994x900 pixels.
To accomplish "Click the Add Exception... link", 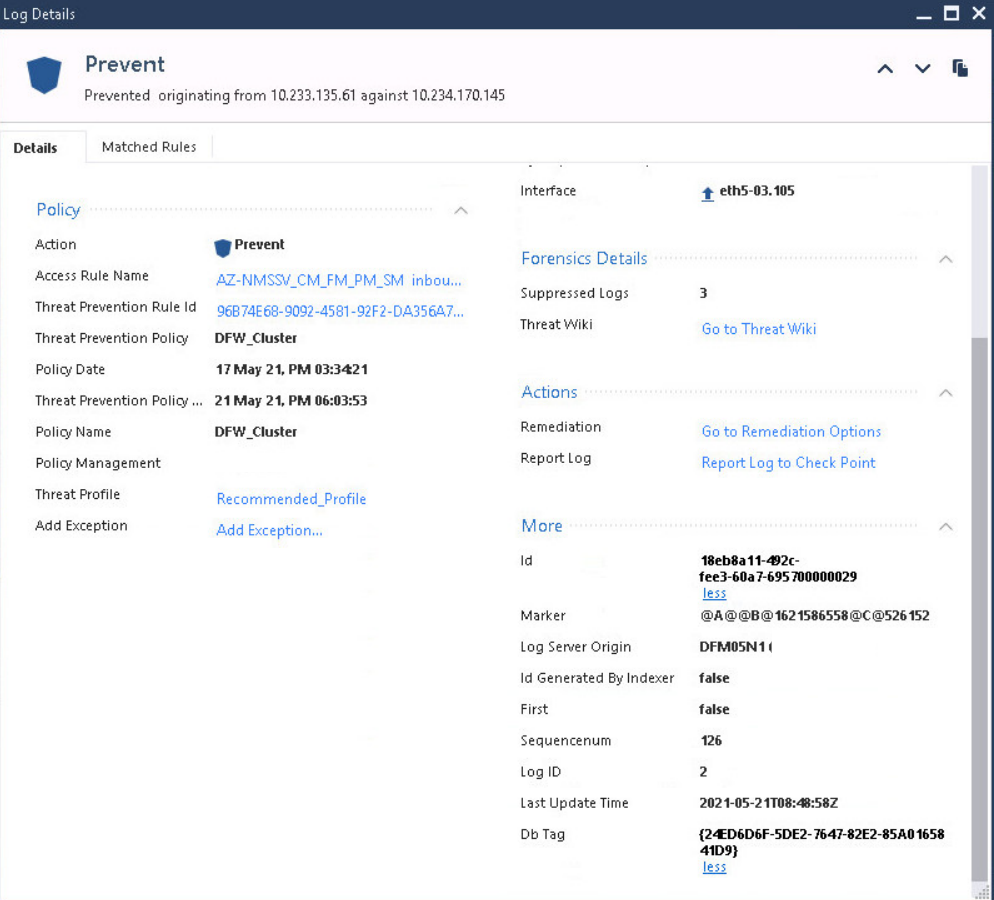I will 269,530.
